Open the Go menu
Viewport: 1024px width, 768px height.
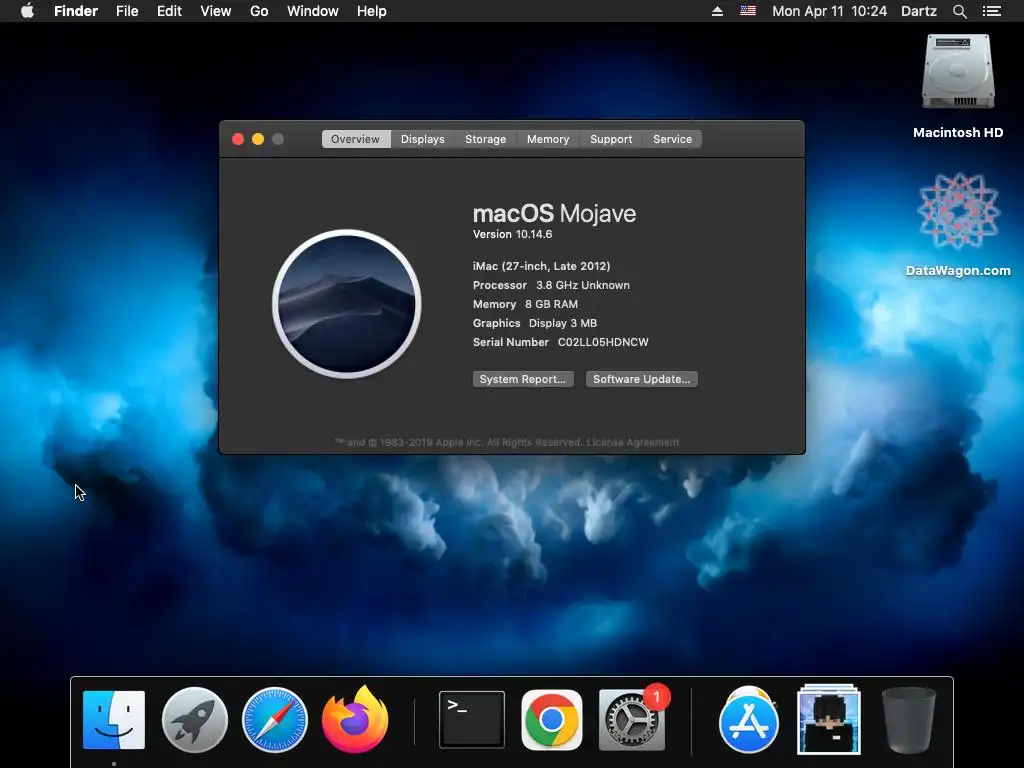pyautogui.click(x=259, y=11)
